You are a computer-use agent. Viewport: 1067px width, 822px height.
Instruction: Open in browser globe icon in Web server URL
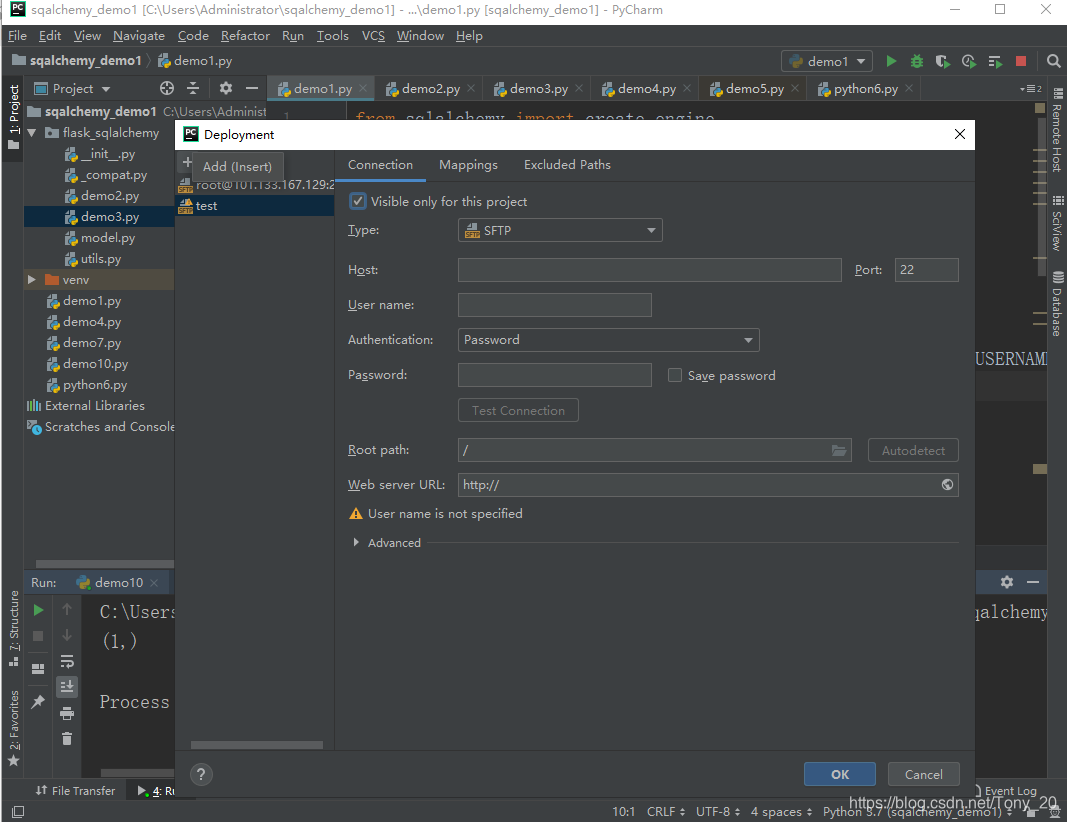coord(947,484)
